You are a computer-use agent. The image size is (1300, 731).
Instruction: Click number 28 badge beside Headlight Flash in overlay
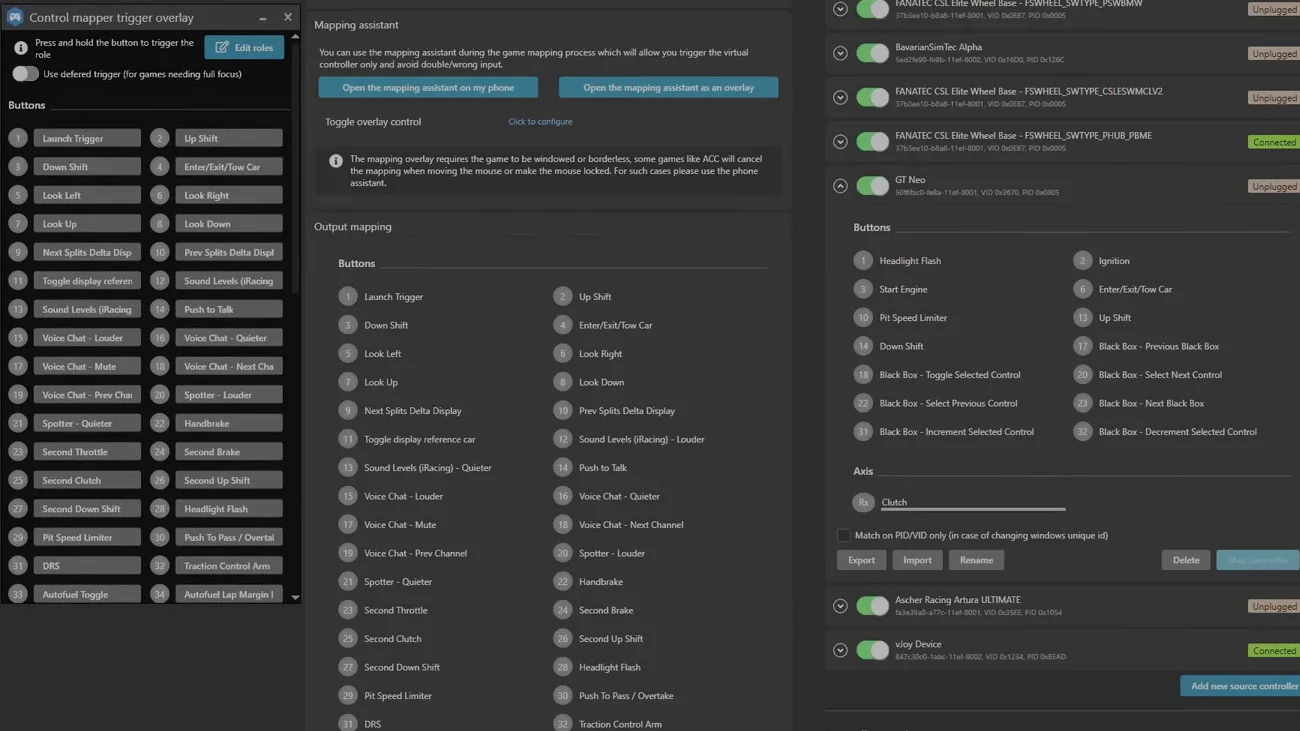click(159, 509)
